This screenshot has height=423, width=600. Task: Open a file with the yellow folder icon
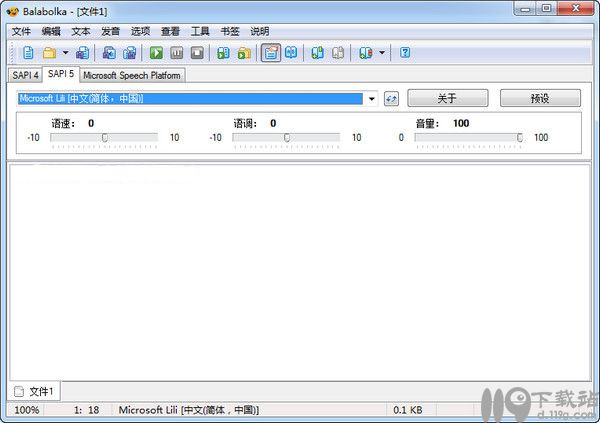point(49,53)
